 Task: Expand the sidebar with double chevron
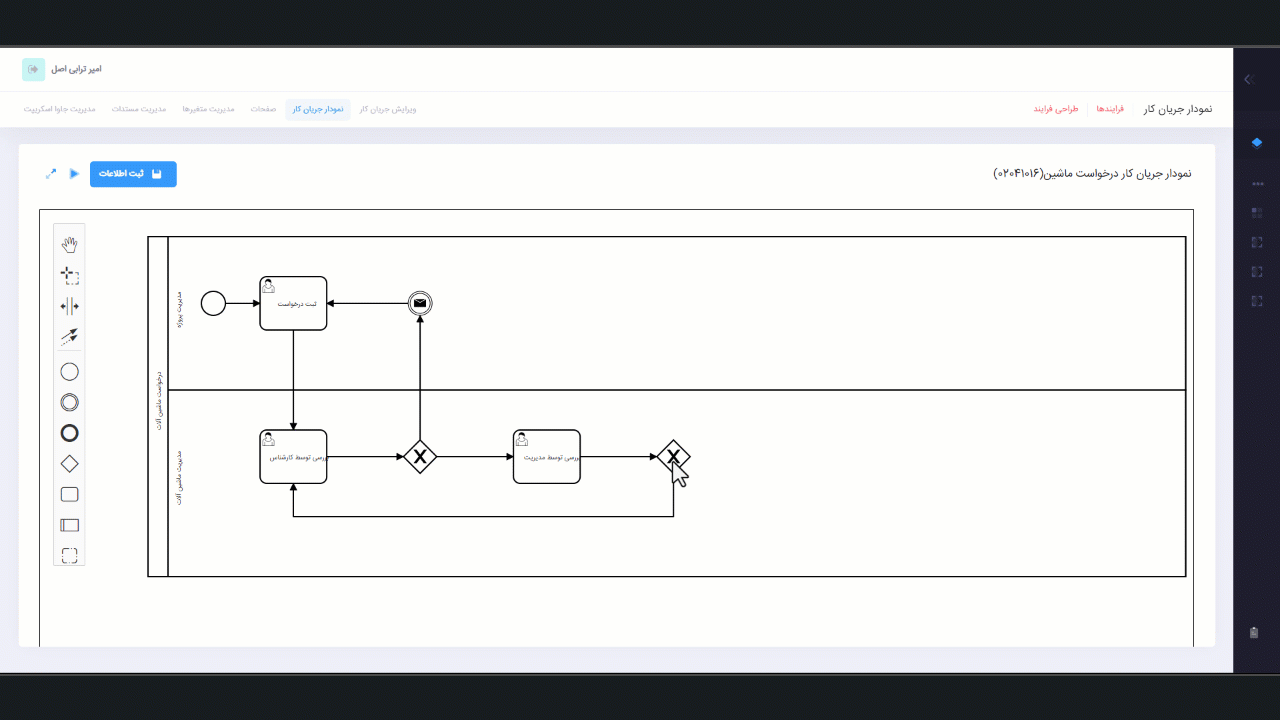pyautogui.click(x=1248, y=79)
